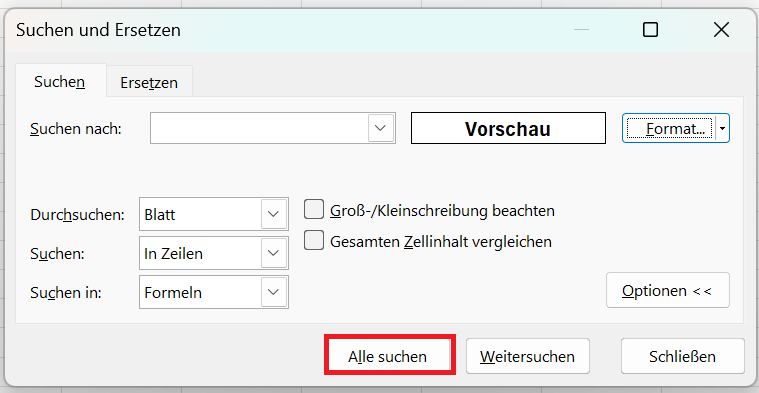Switch to the Ersetzen tab

coord(149,82)
